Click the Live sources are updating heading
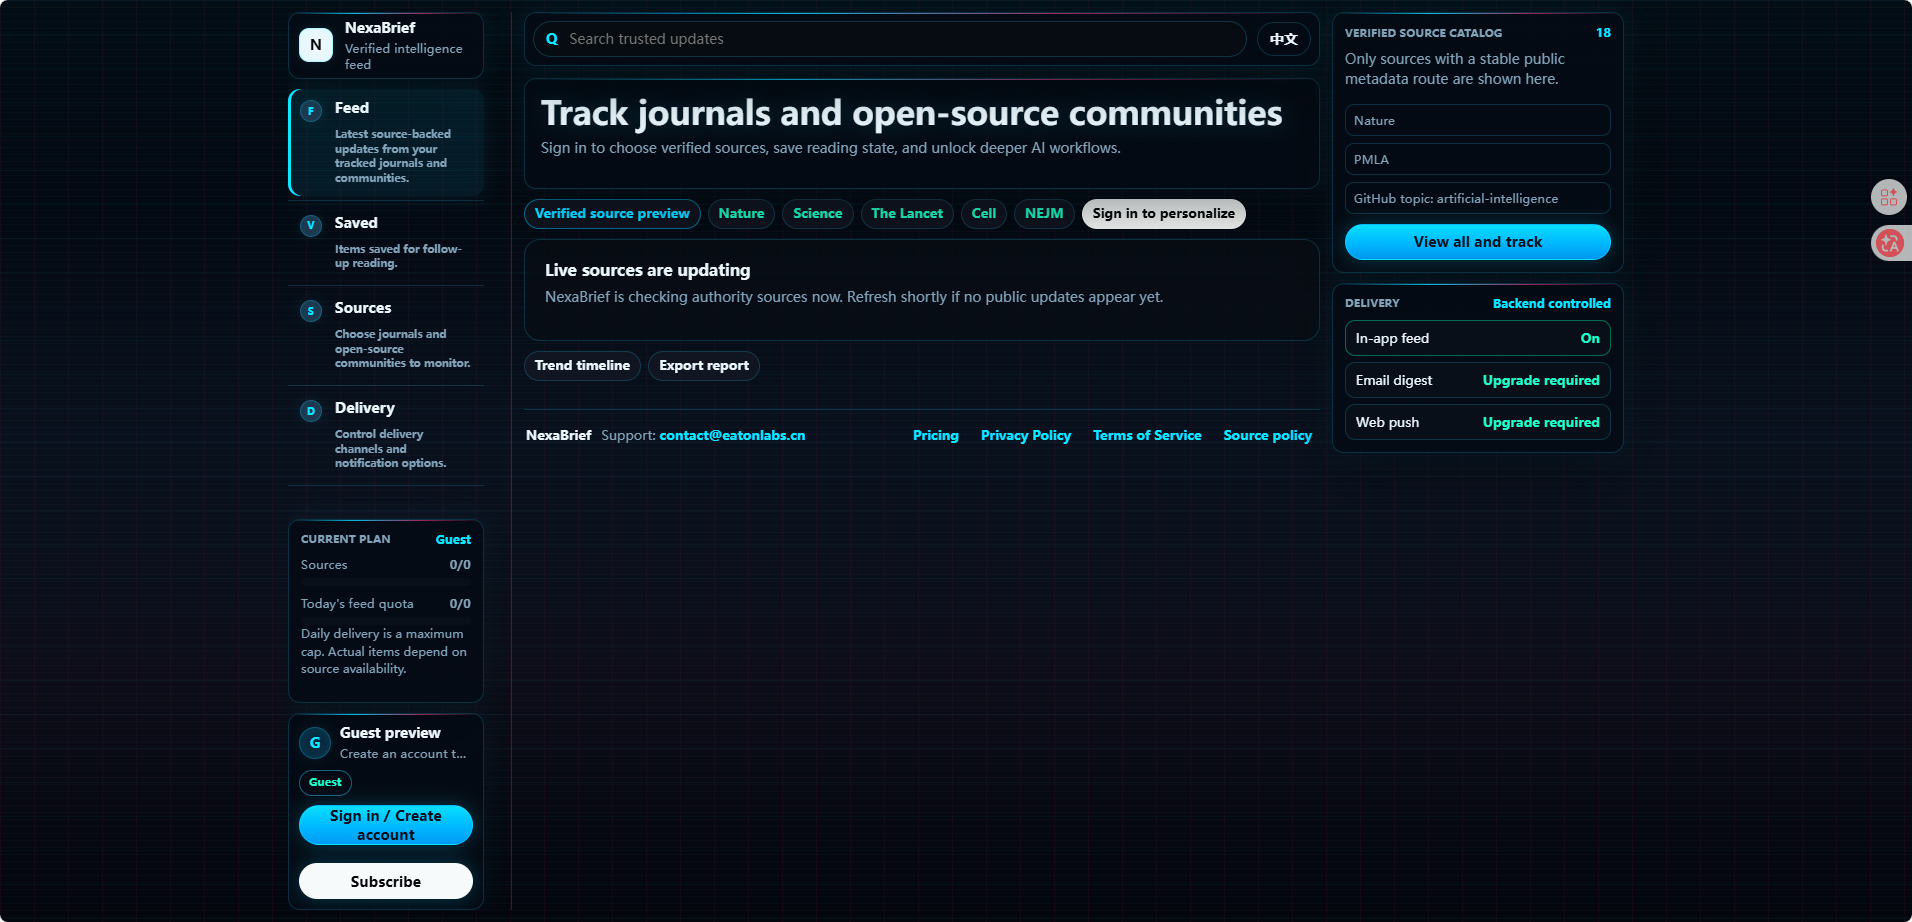Image resolution: width=1912 pixels, height=922 pixels. pos(647,270)
